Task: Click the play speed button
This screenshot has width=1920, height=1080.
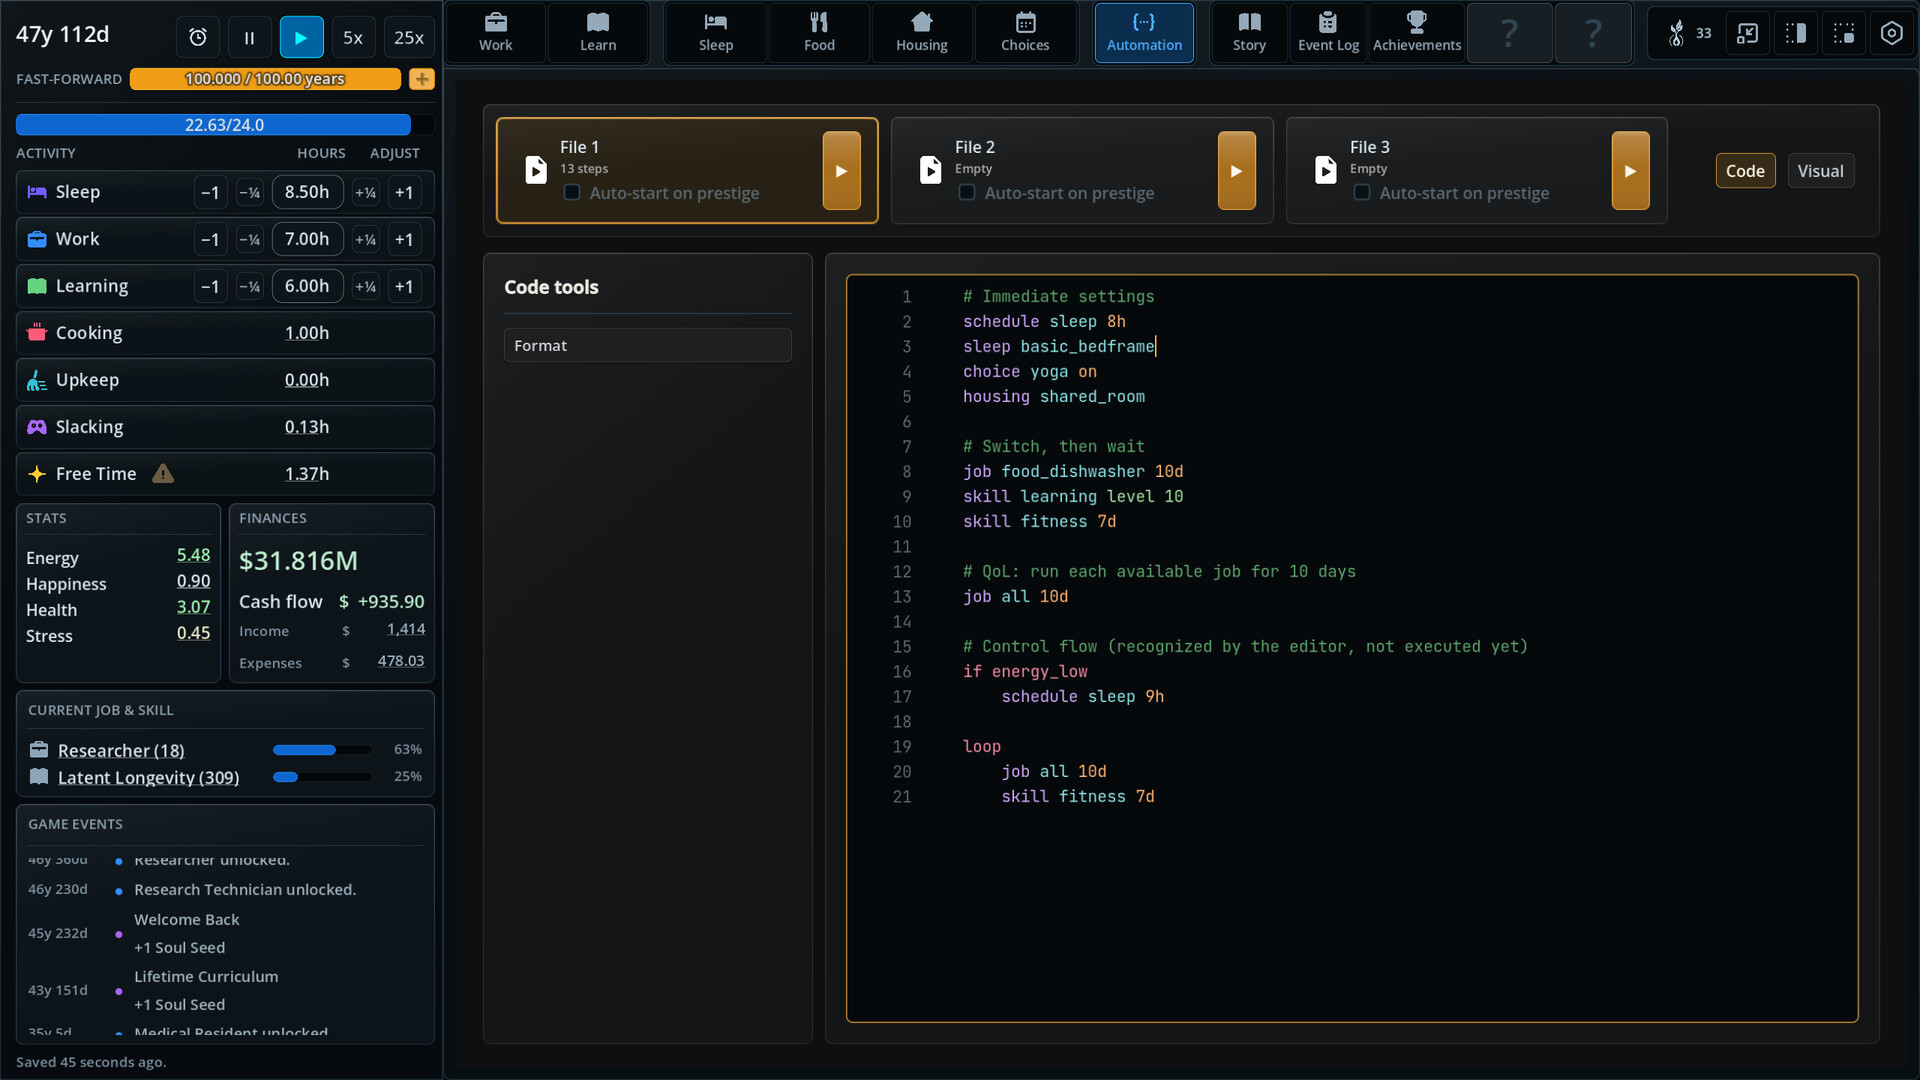Action: click(x=301, y=38)
